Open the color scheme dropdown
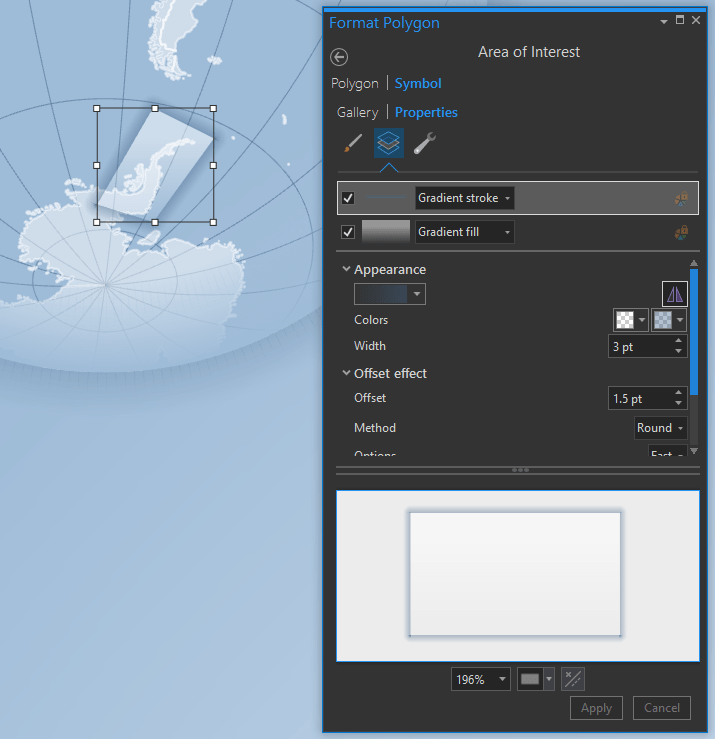The image size is (715, 739). (x=390, y=294)
